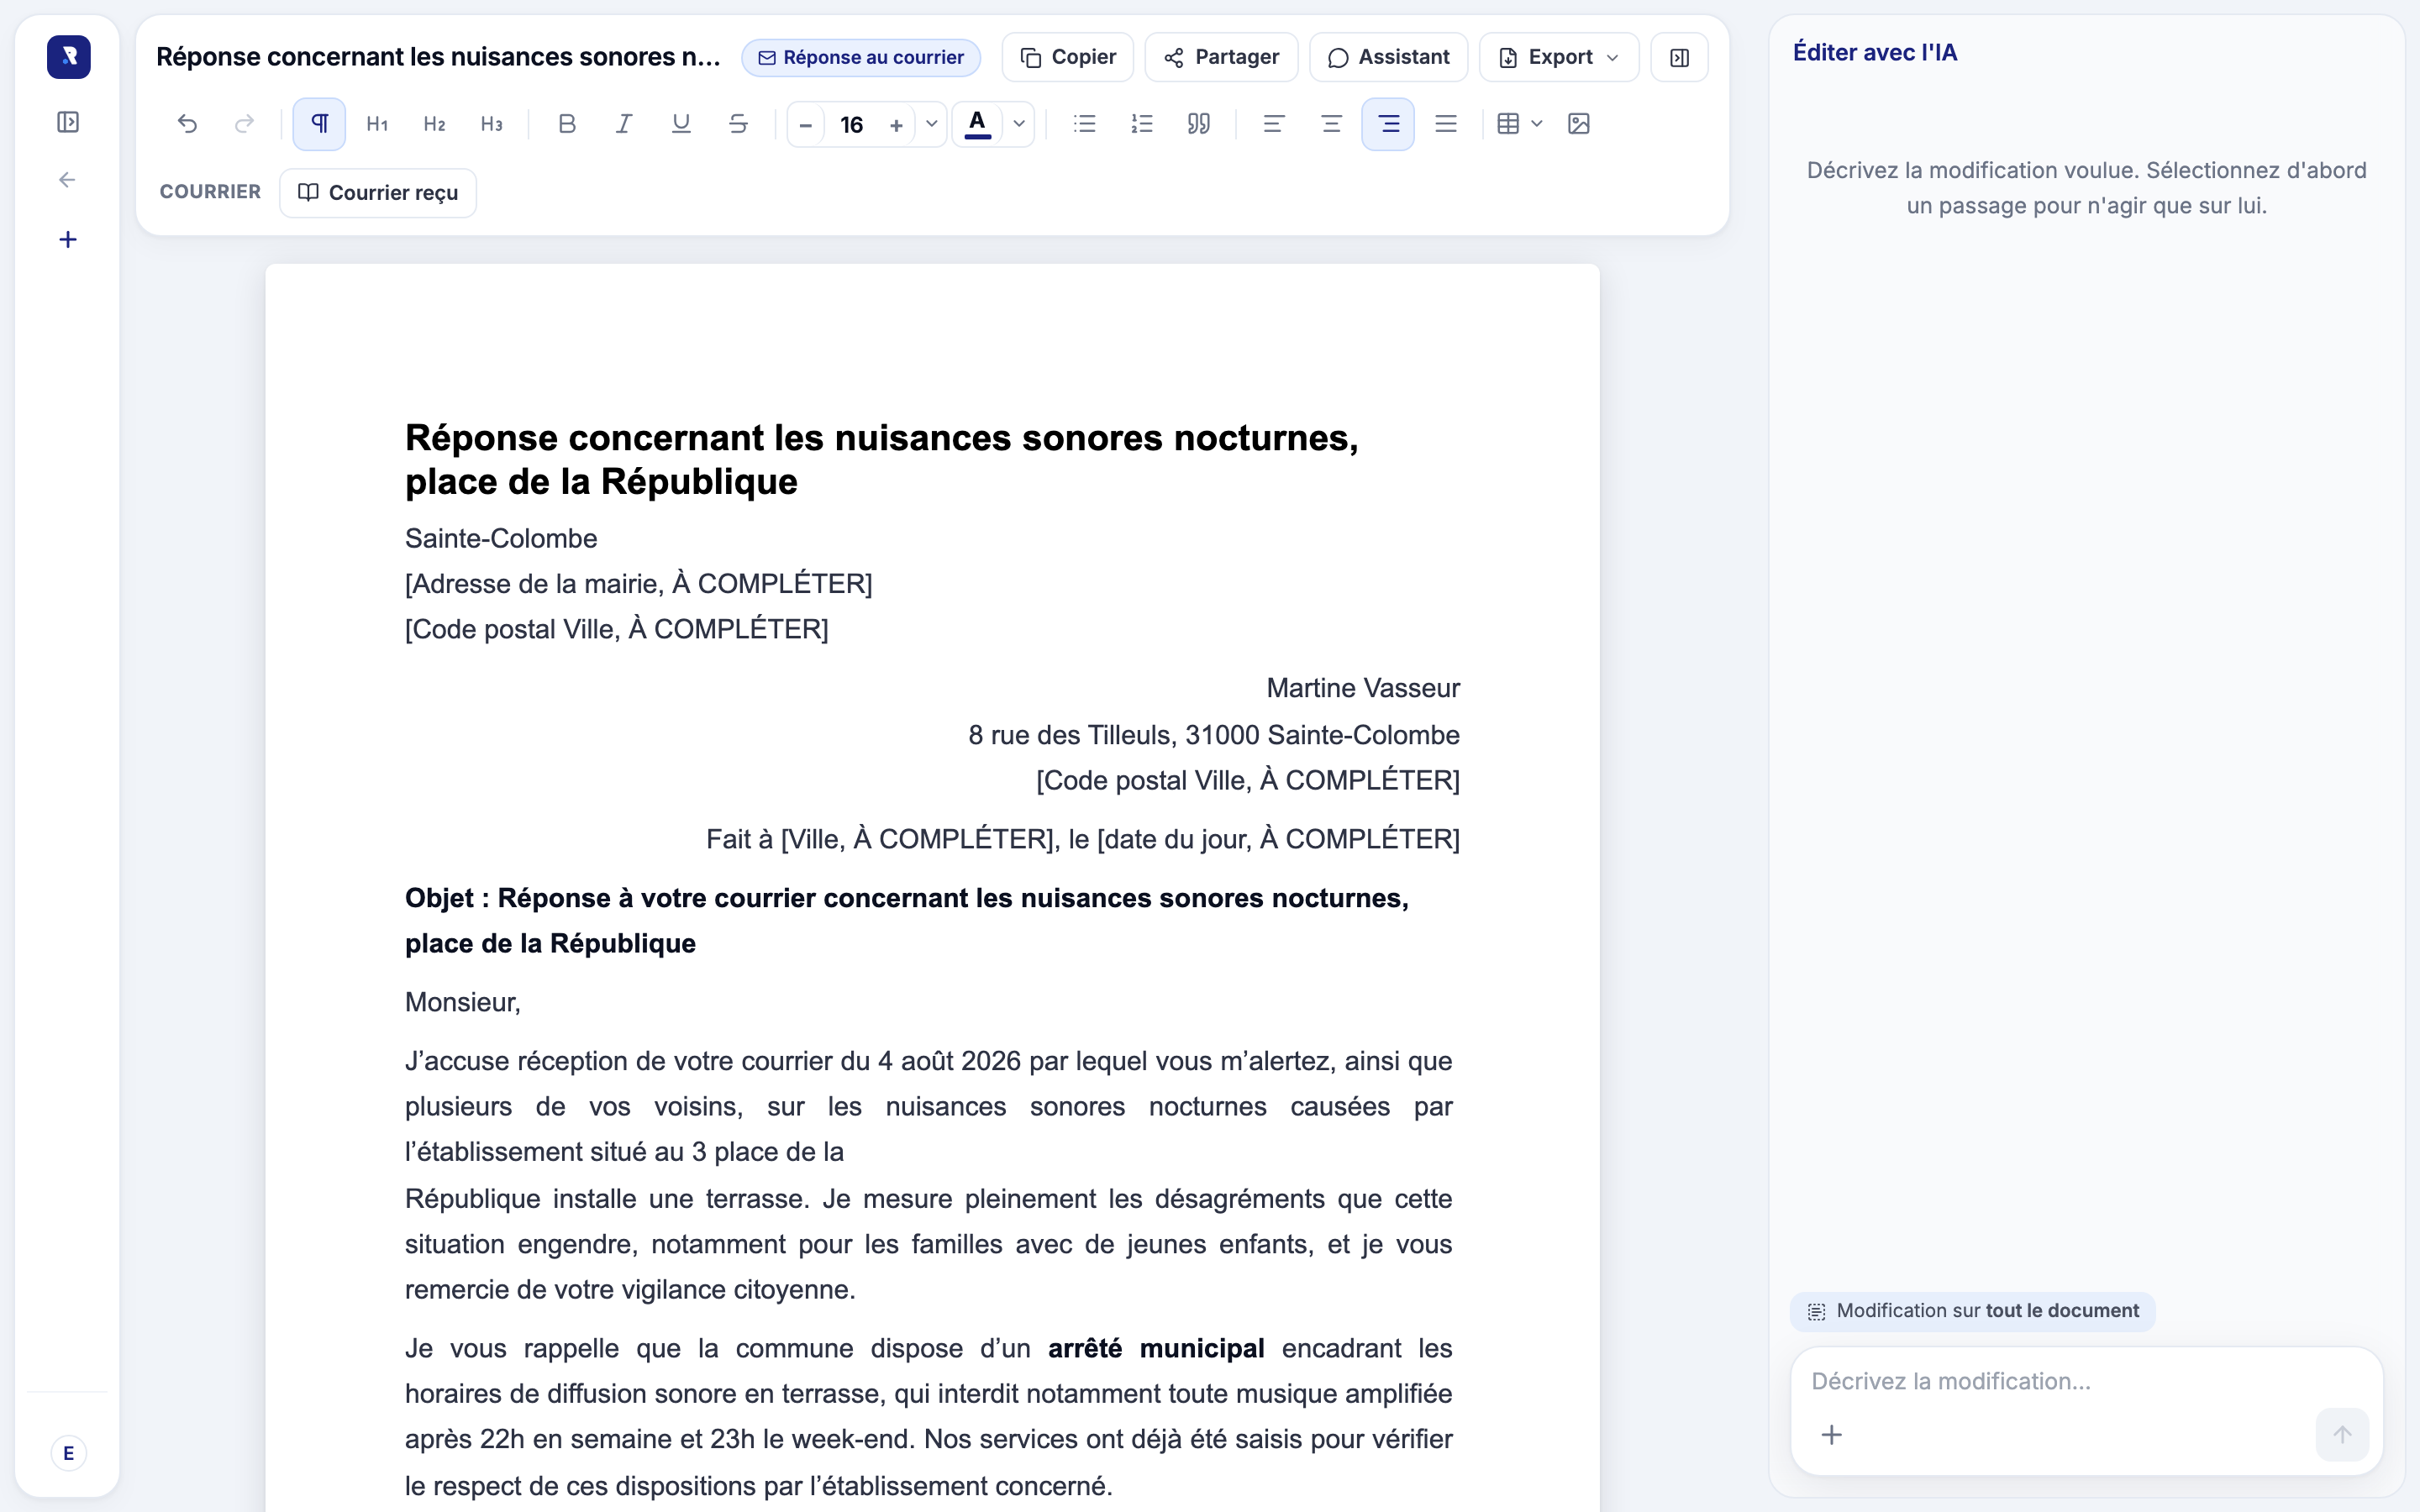Viewport: 2420px width, 1512px height.
Task: Collapse the right side panel icon
Action: click(1680, 57)
